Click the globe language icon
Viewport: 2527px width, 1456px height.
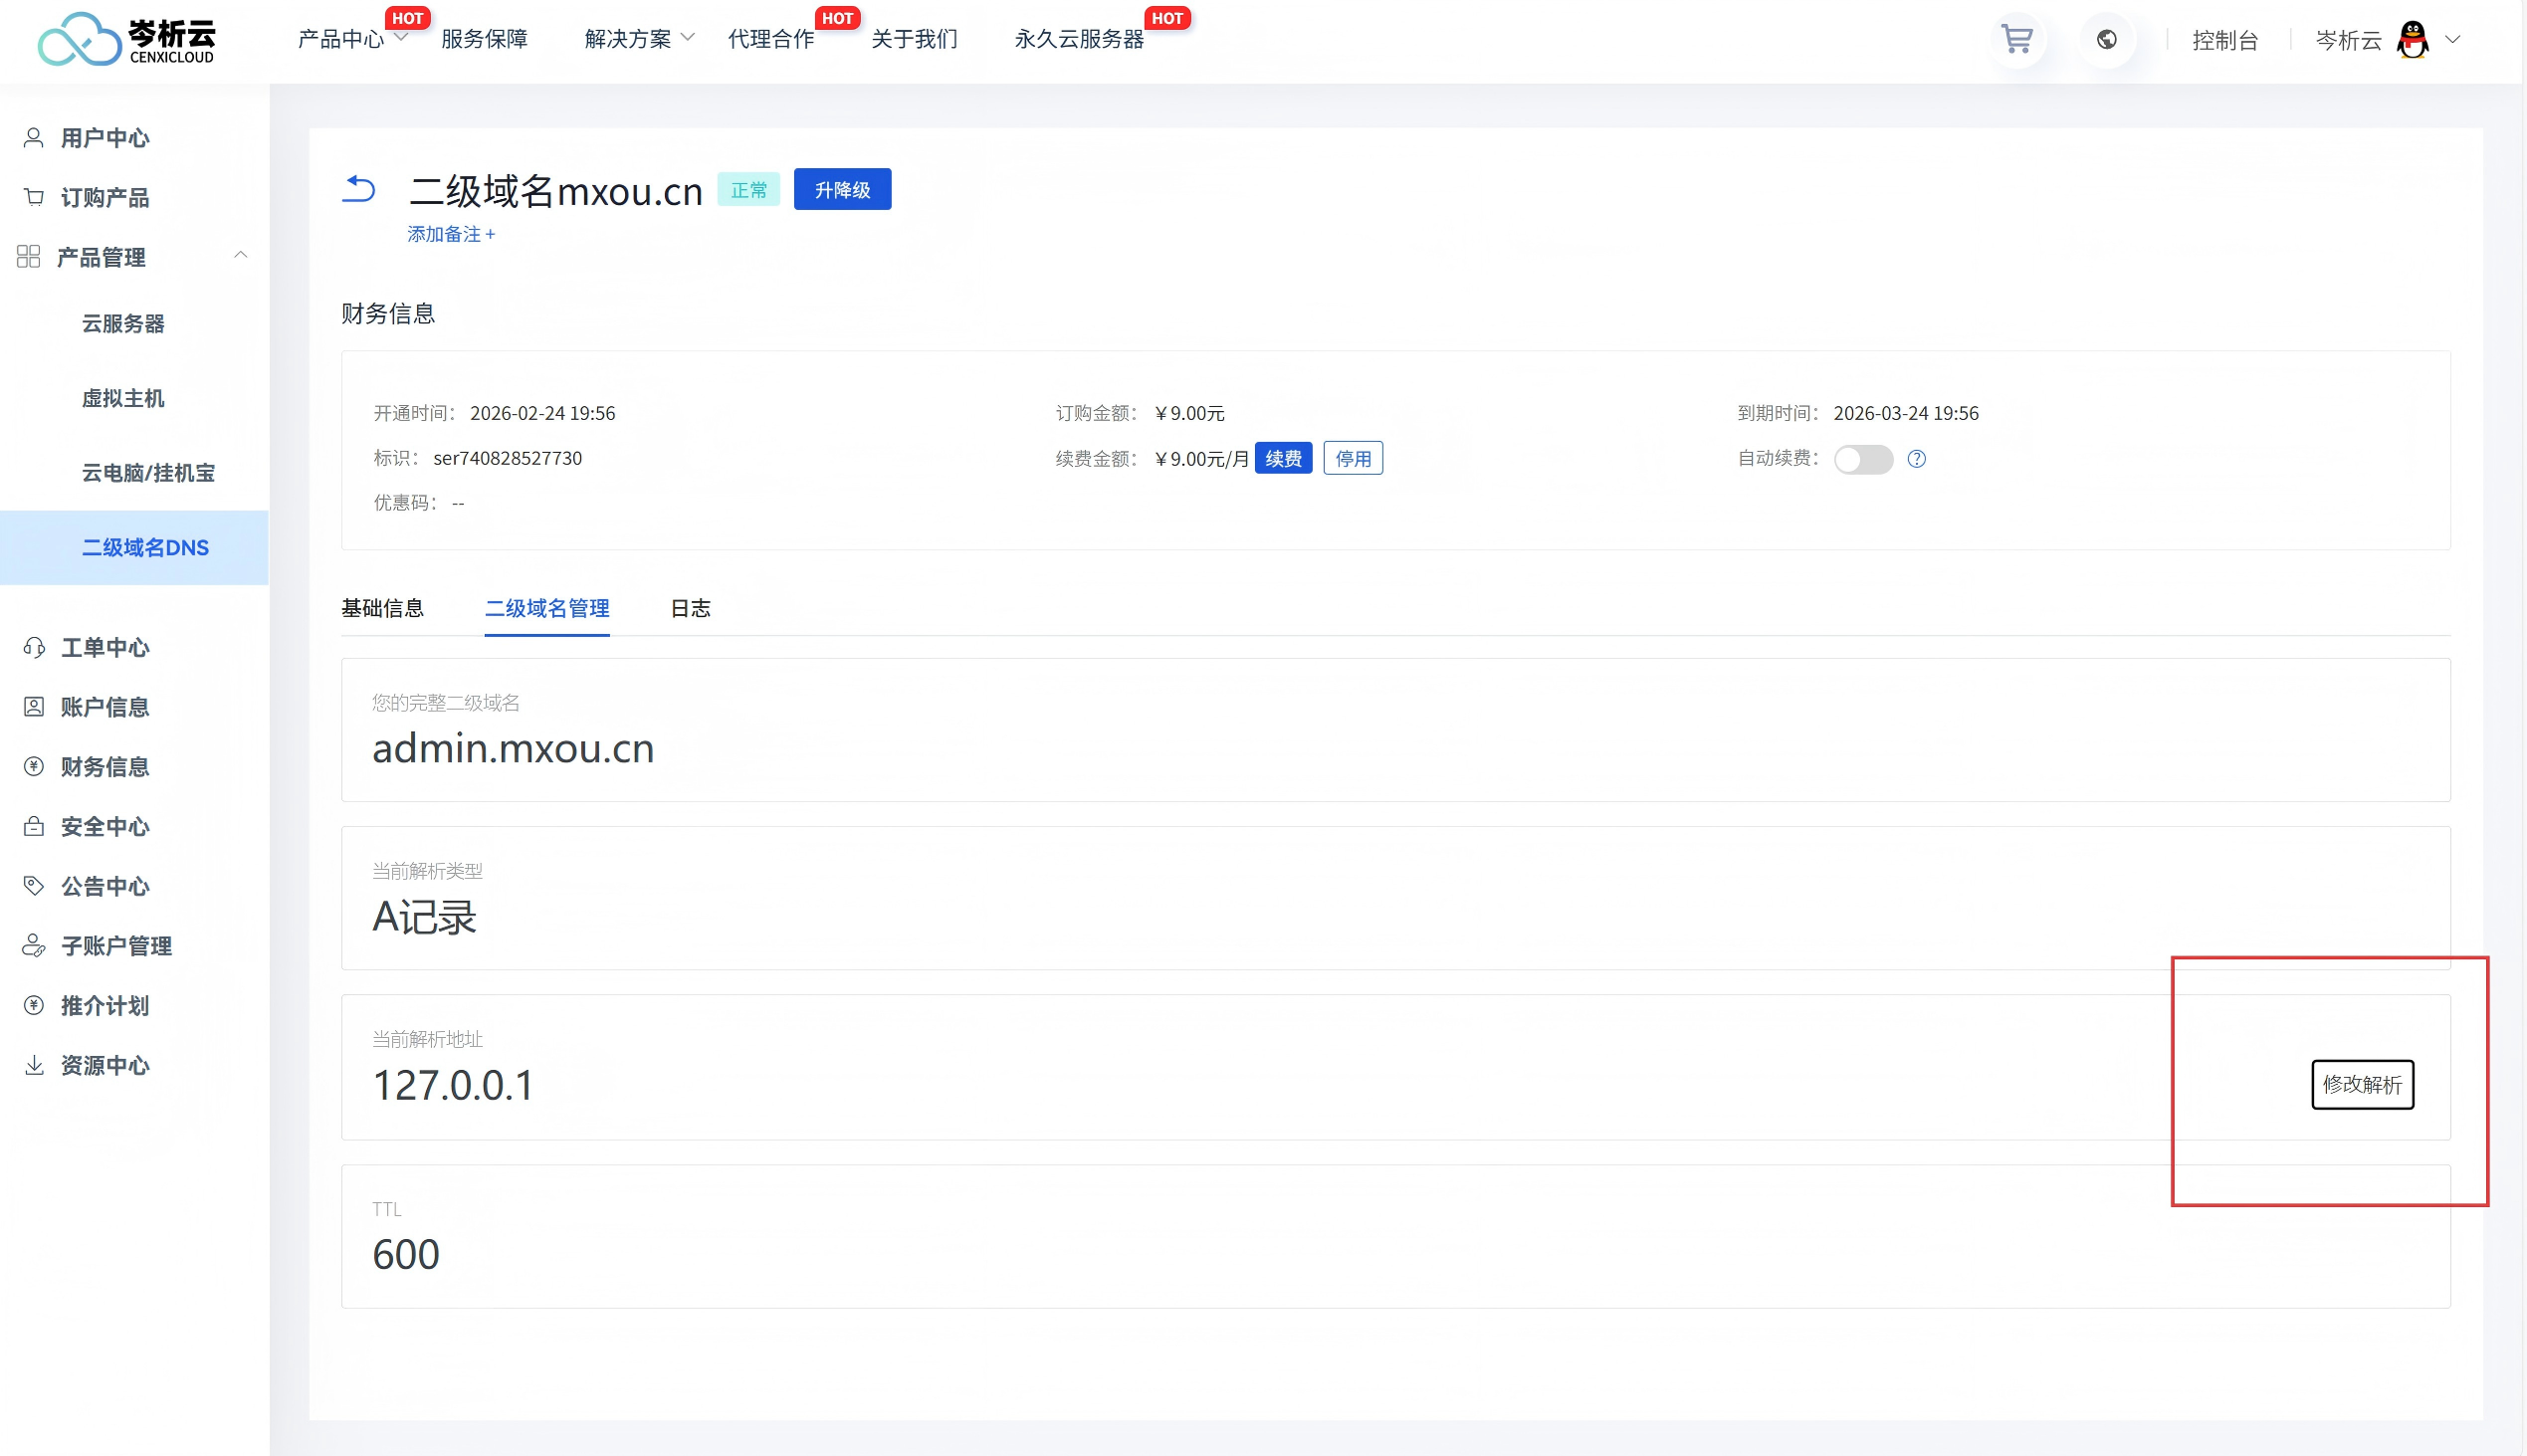pyautogui.click(x=2106, y=40)
